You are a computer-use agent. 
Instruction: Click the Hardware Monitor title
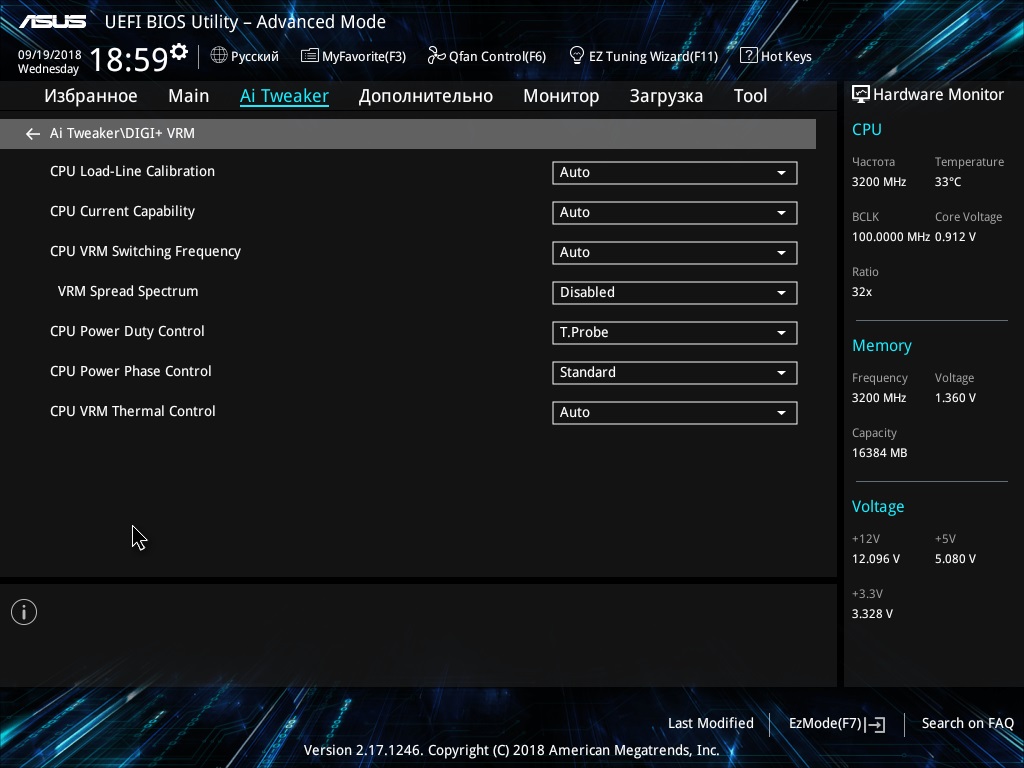(x=938, y=95)
